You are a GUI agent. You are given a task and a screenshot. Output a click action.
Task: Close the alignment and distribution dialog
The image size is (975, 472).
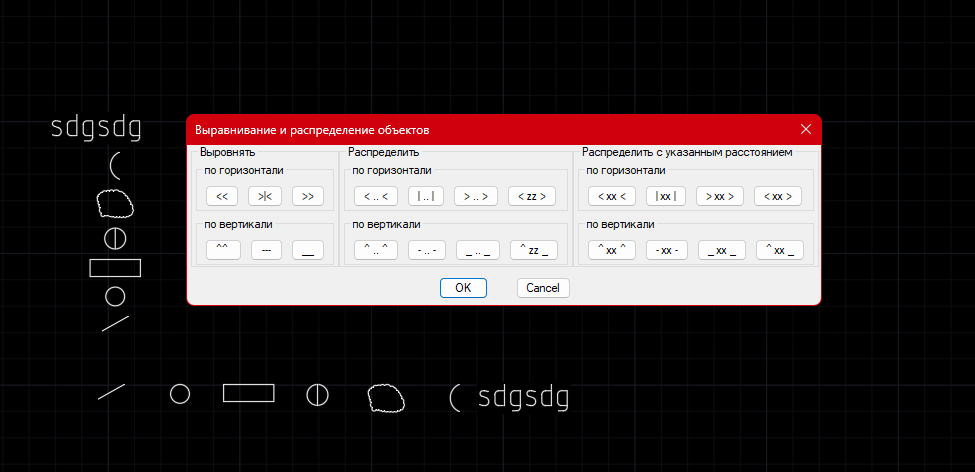tap(806, 130)
